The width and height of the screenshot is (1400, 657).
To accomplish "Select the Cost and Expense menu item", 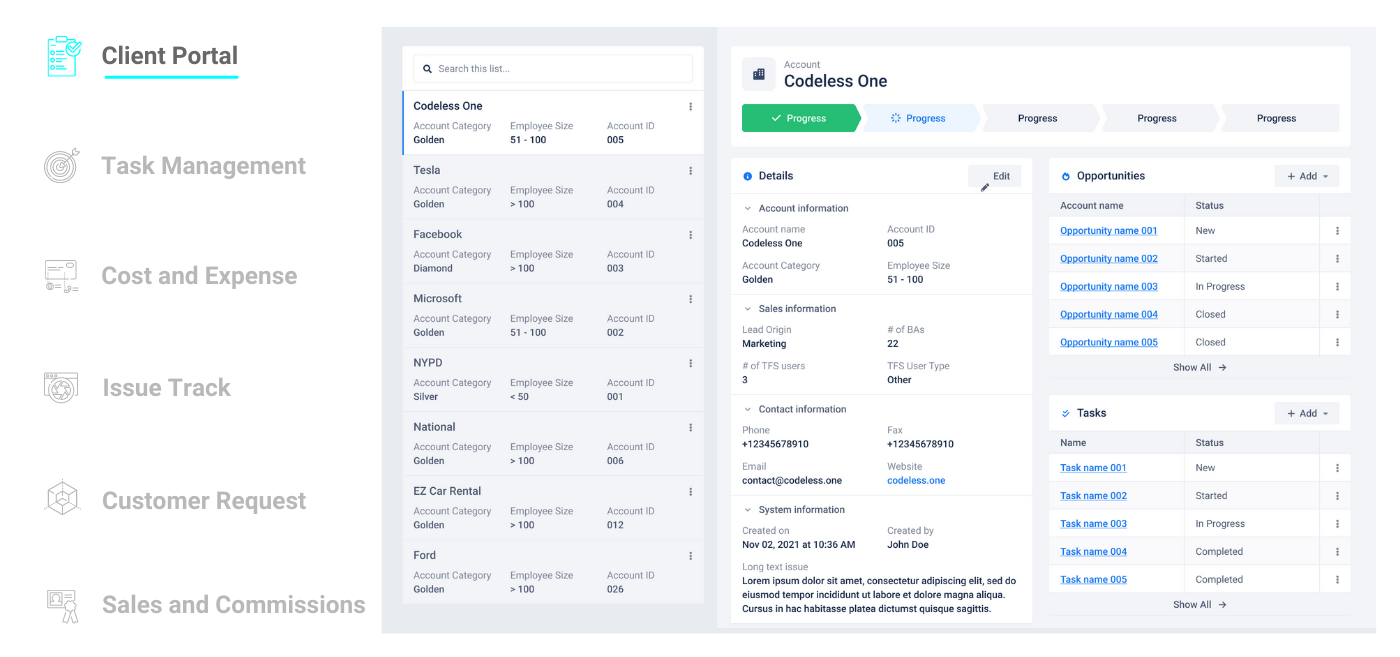I will [199, 276].
